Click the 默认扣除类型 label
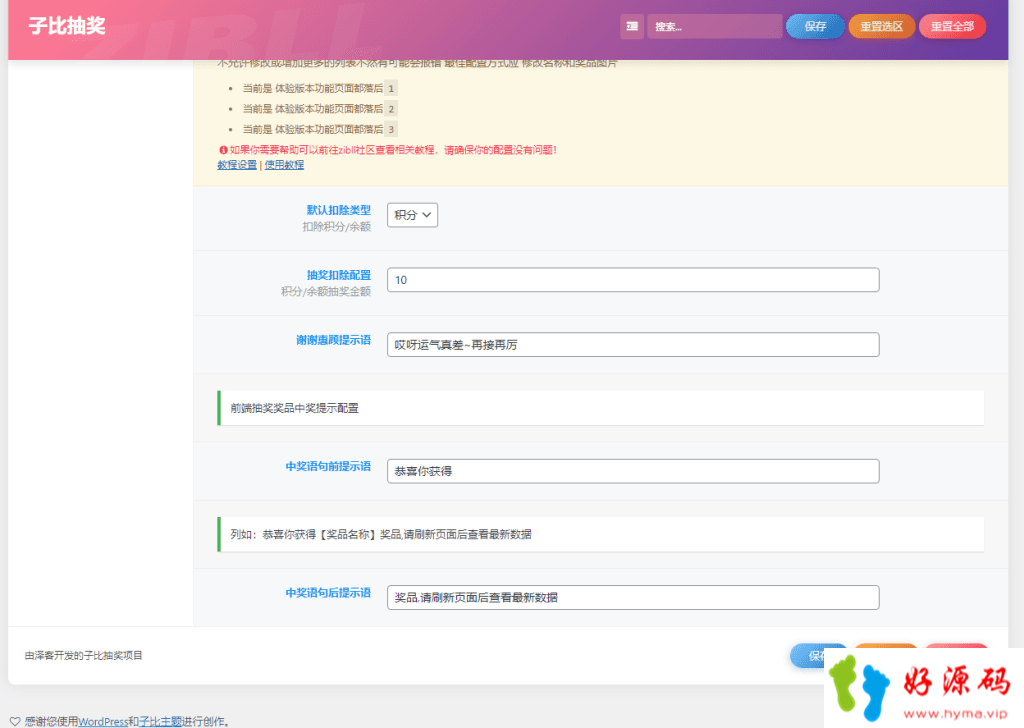The image size is (1024, 728). pyautogui.click(x=338, y=210)
